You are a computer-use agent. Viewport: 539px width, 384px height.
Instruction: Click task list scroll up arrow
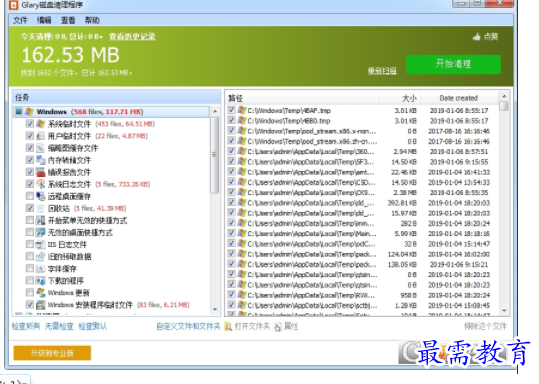click(215, 112)
